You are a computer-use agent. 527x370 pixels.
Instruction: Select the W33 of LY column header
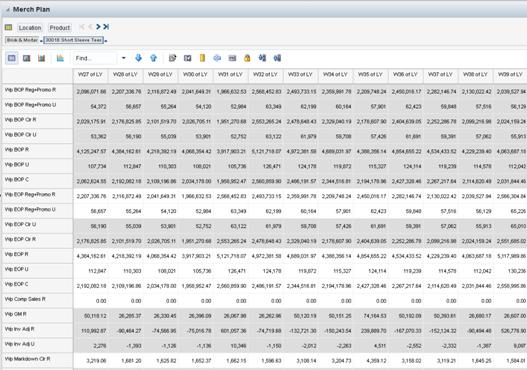point(300,75)
